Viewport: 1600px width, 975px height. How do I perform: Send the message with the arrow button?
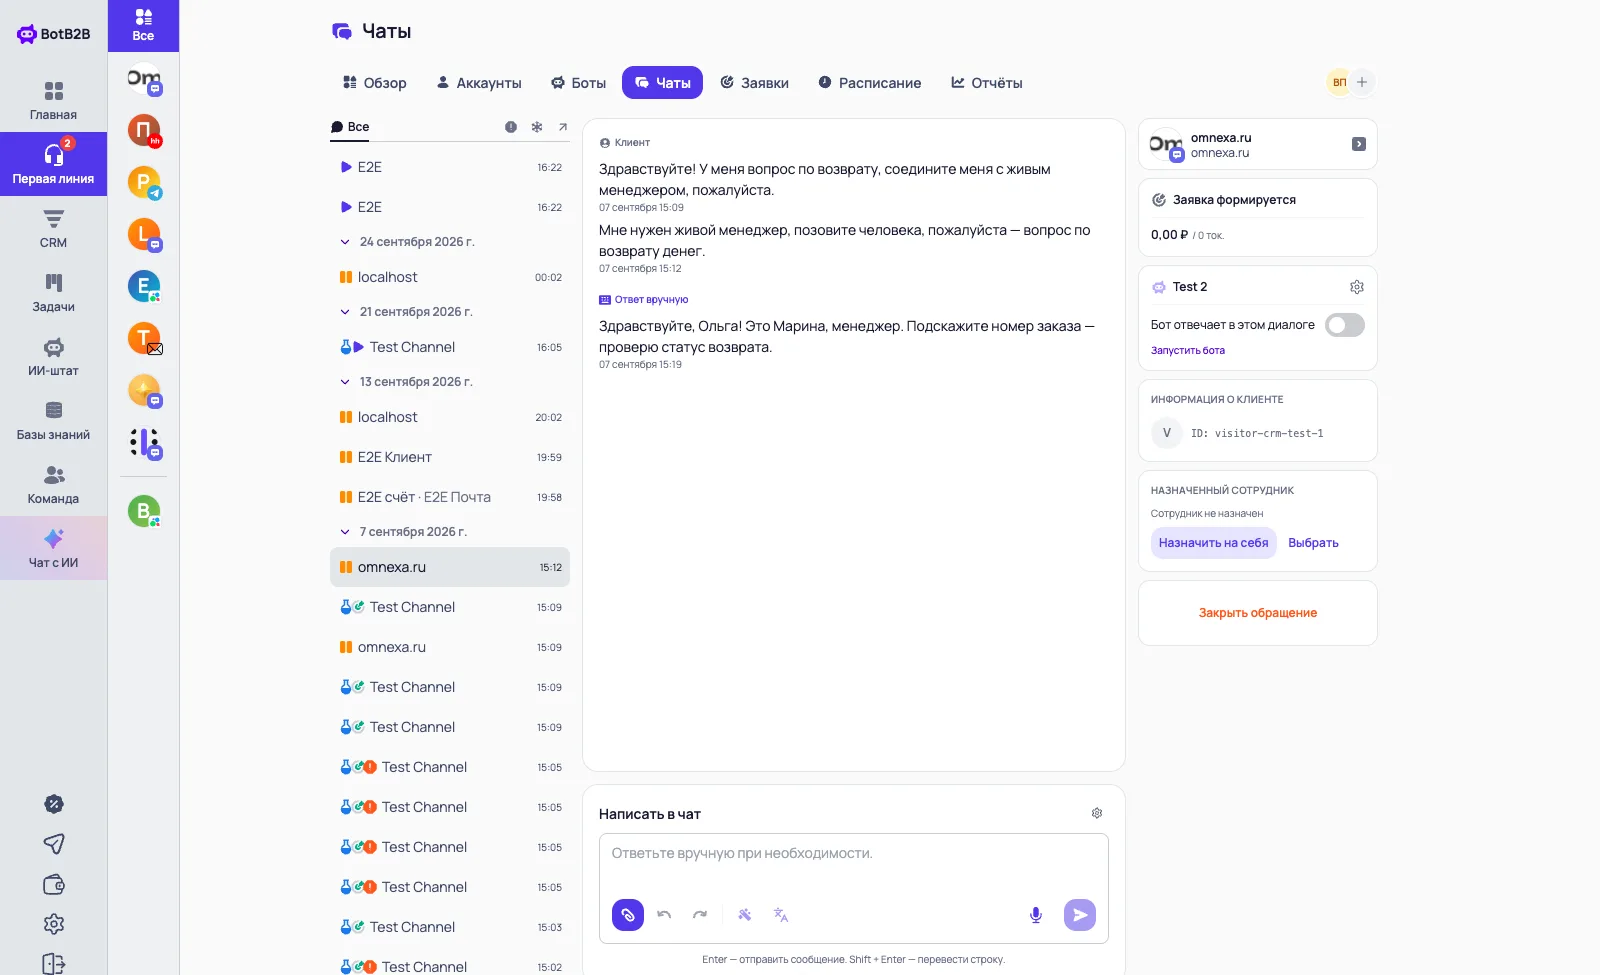point(1080,915)
